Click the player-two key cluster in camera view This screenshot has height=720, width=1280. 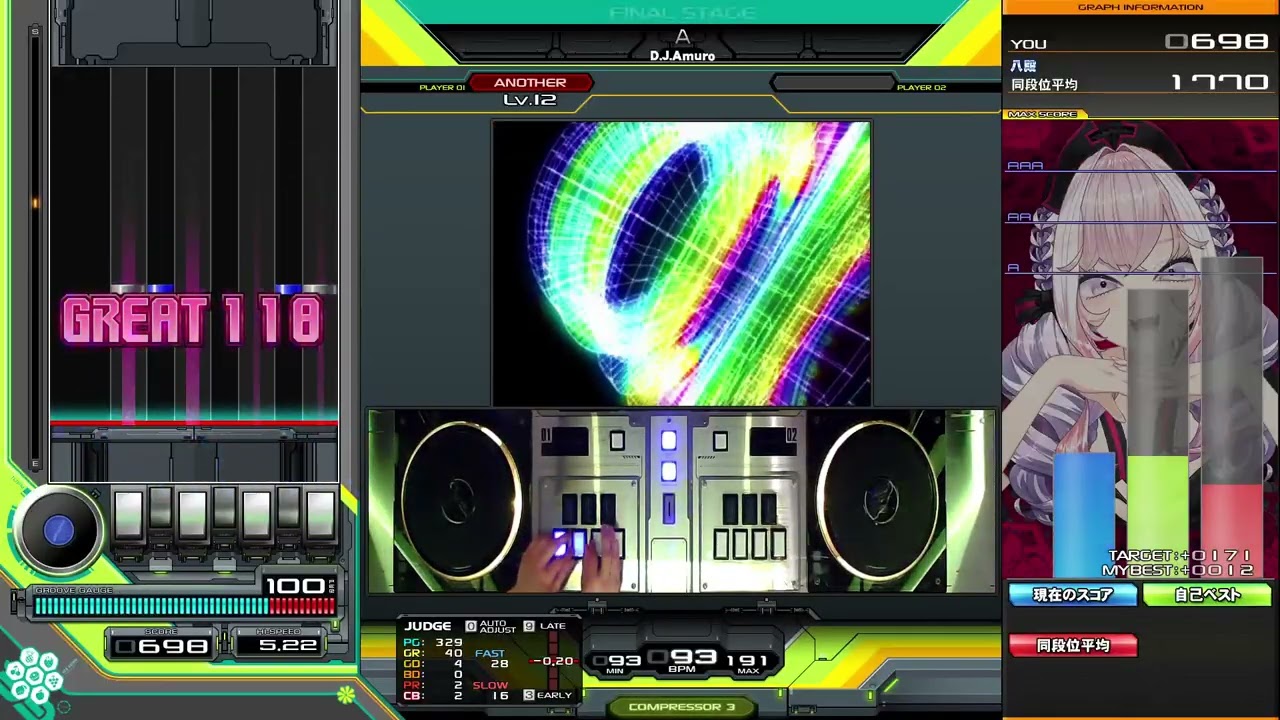(751, 526)
